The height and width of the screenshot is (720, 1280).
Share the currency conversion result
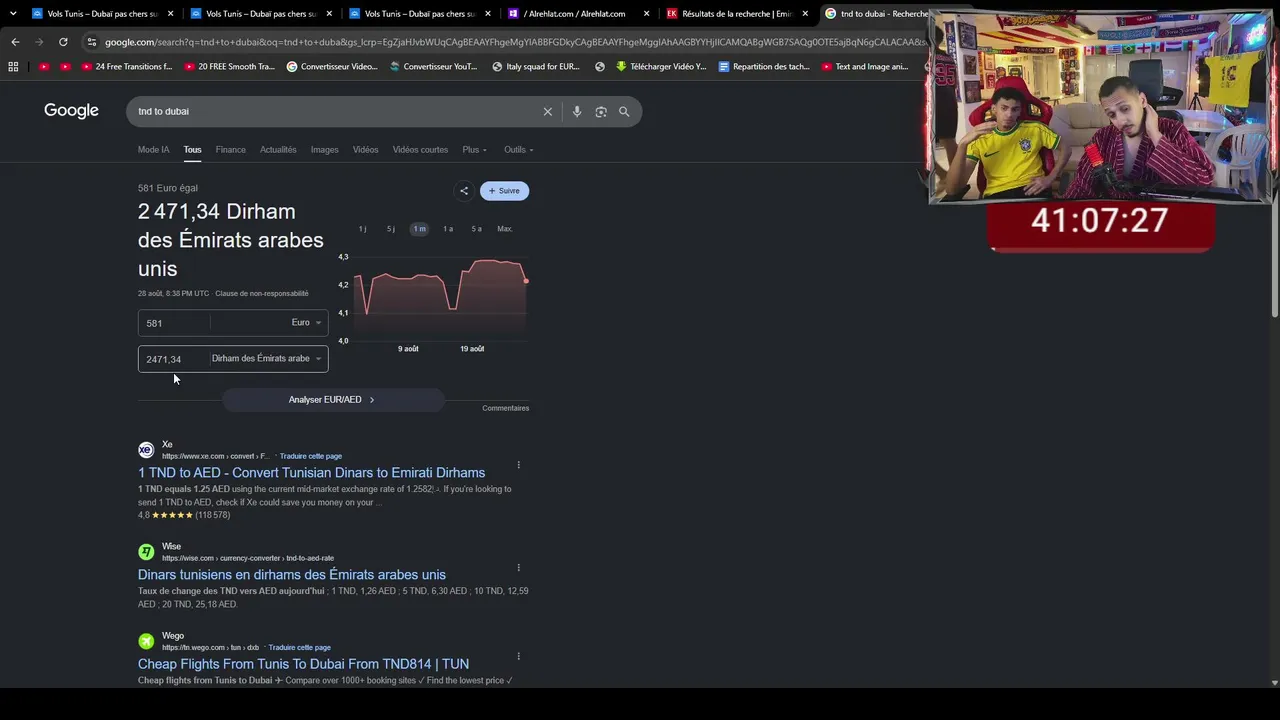coord(463,191)
